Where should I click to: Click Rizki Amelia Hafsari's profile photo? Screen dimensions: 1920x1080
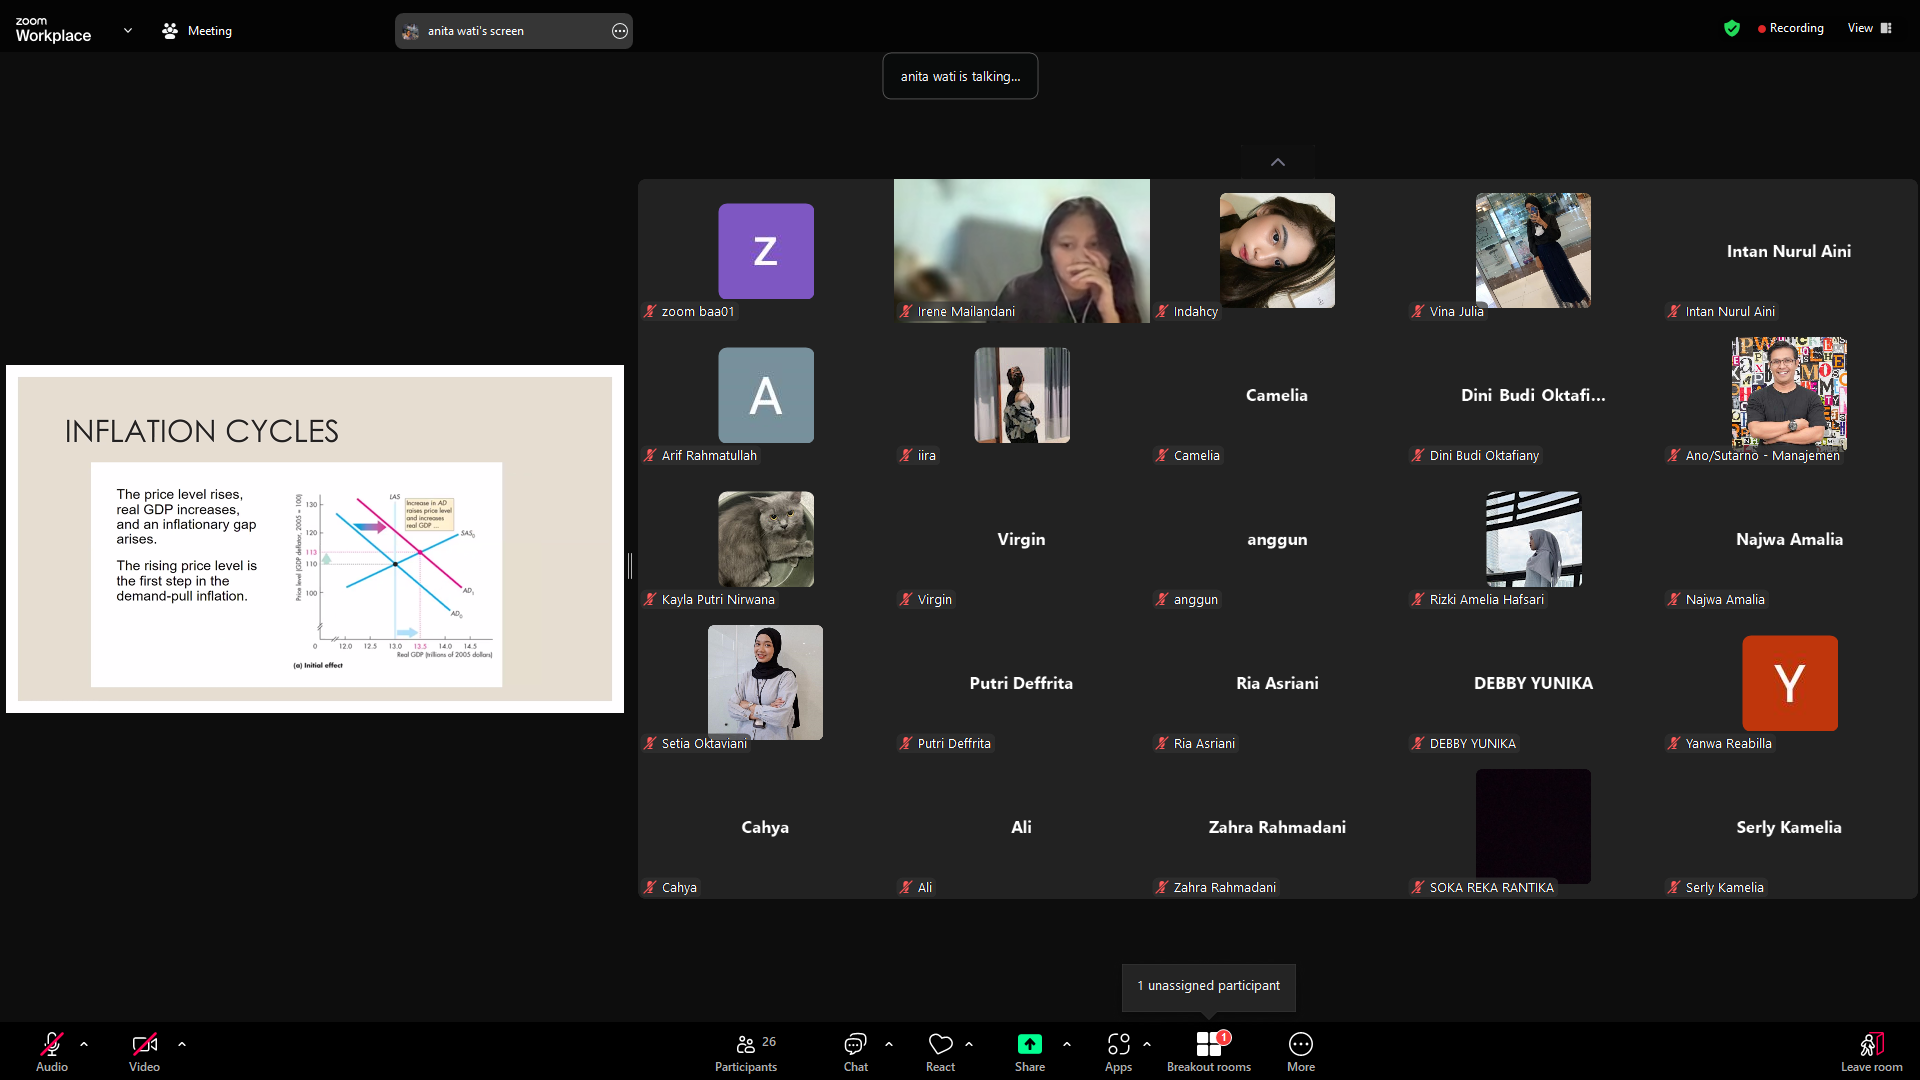point(1534,539)
